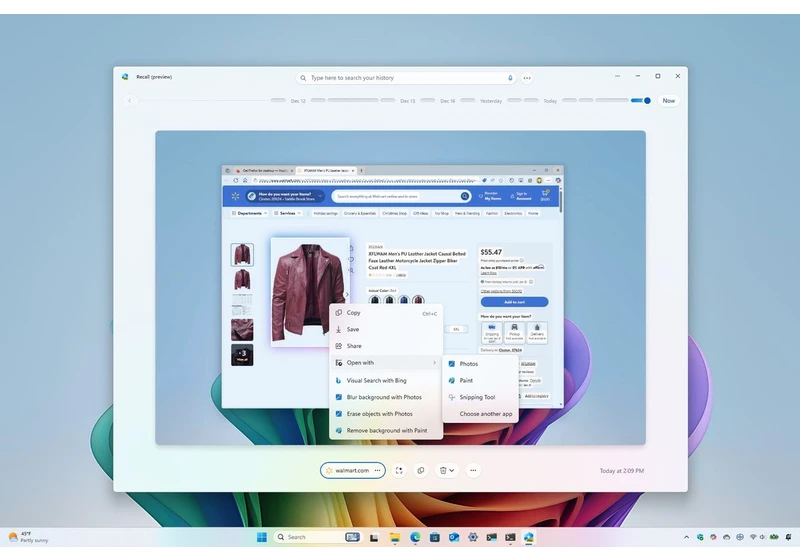800x560 pixels.
Task: Open the Task View icon on taskbar
Action: point(374,537)
